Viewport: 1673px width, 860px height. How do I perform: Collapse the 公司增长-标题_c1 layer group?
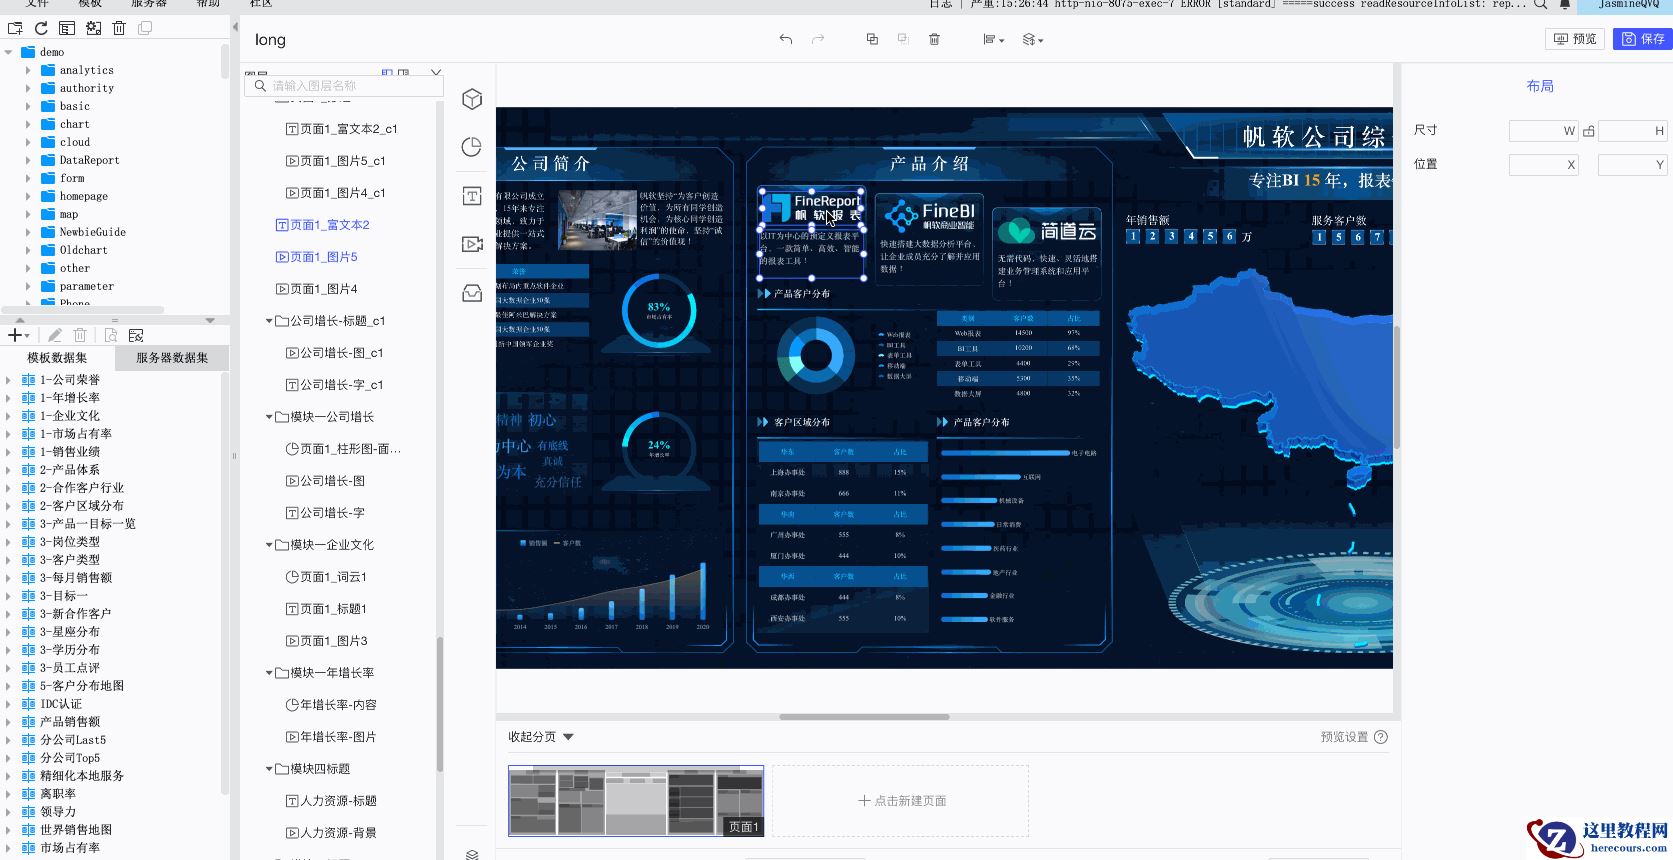[269, 321]
